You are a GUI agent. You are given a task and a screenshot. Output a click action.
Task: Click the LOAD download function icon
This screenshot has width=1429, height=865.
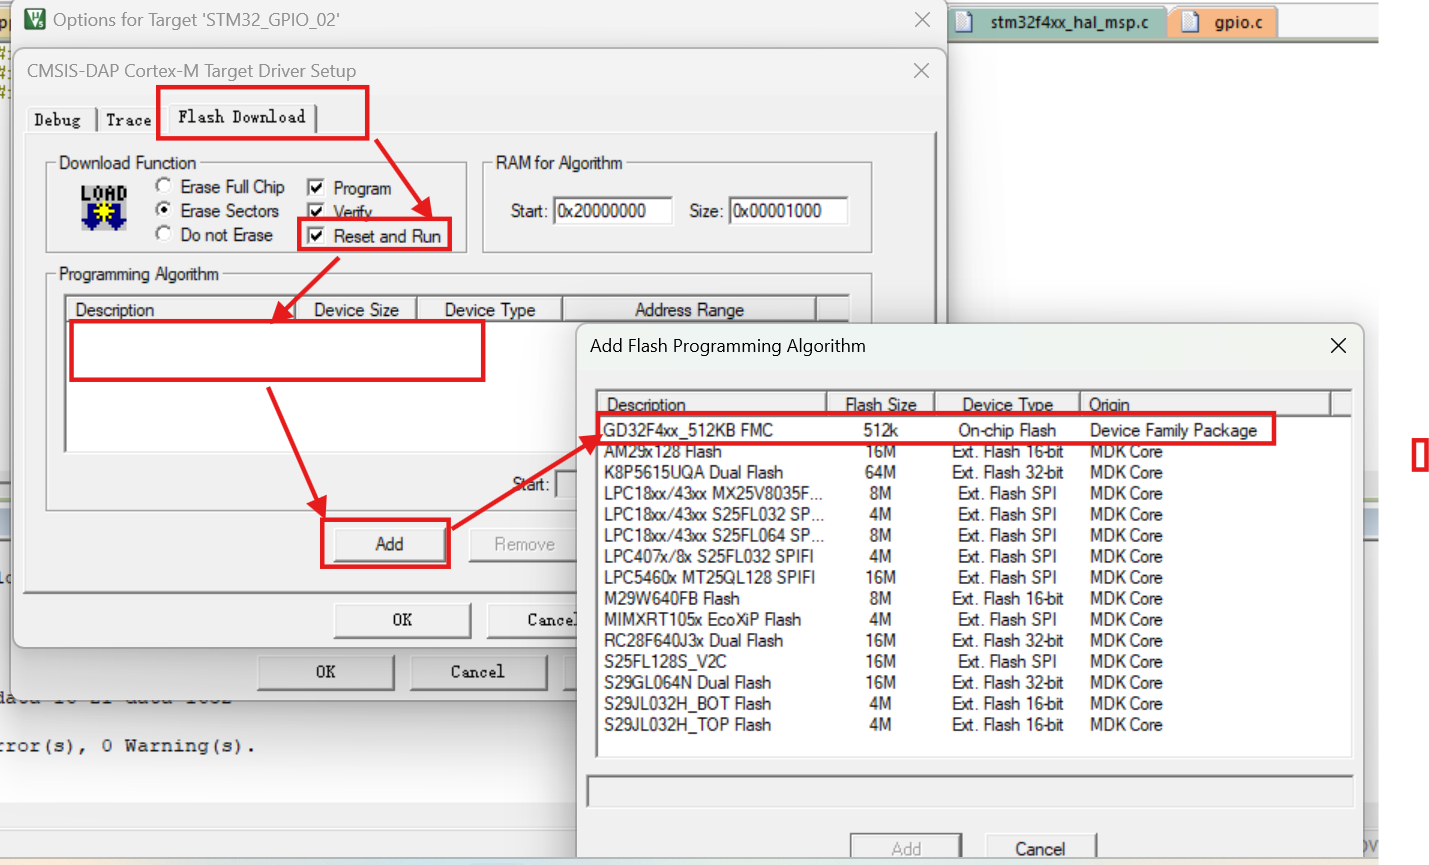point(104,207)
